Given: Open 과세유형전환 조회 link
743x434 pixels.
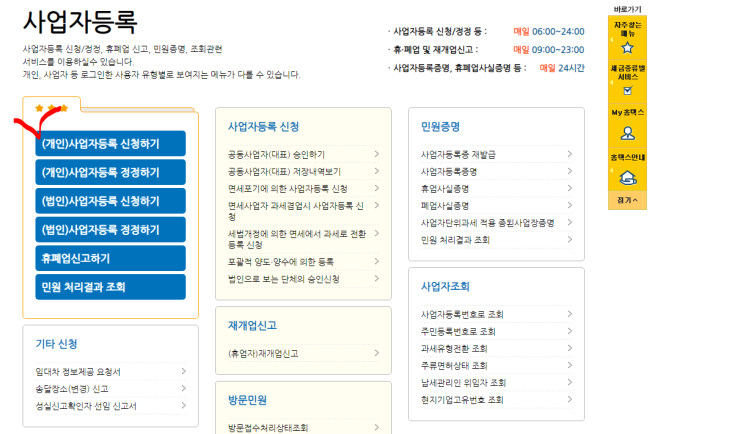Looking at the screenshot, I should 454,348.
